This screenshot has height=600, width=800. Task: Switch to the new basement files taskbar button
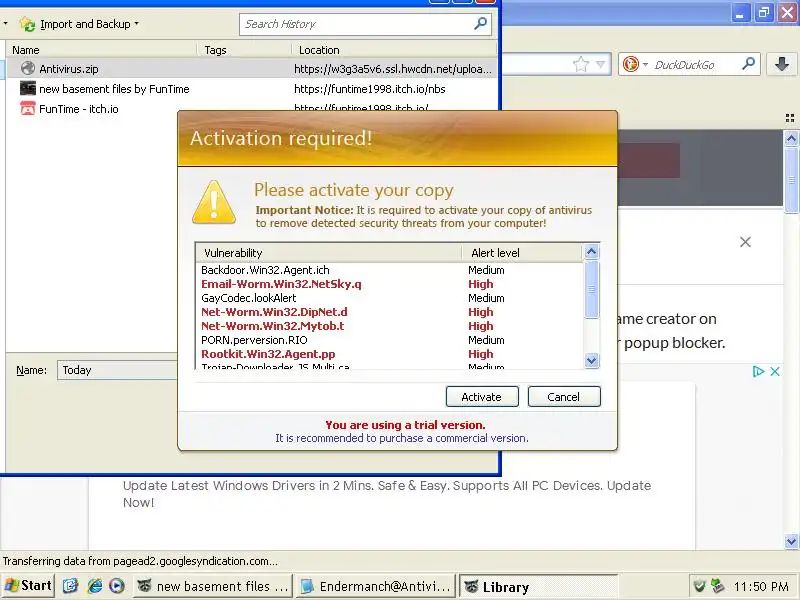(x=213, y=586)
